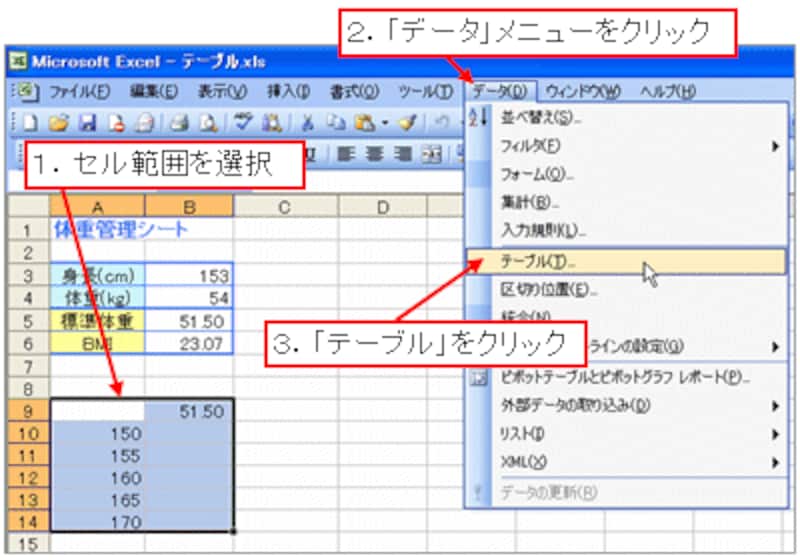Viewport: 800px width, 560px height.
Task: Click the Copy icon
Action: click(336, 123)
